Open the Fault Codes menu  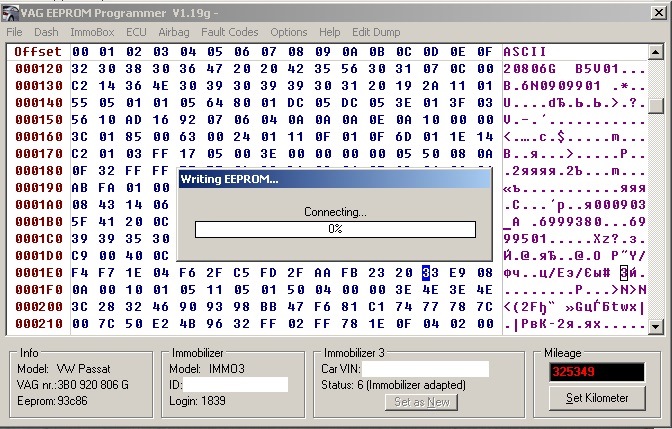[x=230, y=32]
